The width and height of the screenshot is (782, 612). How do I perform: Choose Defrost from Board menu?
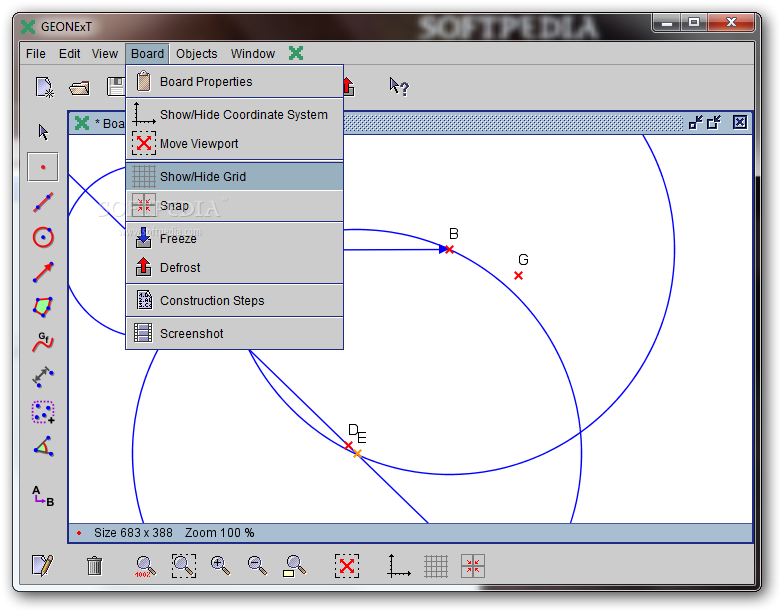pyautogui.click(x=234, y=268)
